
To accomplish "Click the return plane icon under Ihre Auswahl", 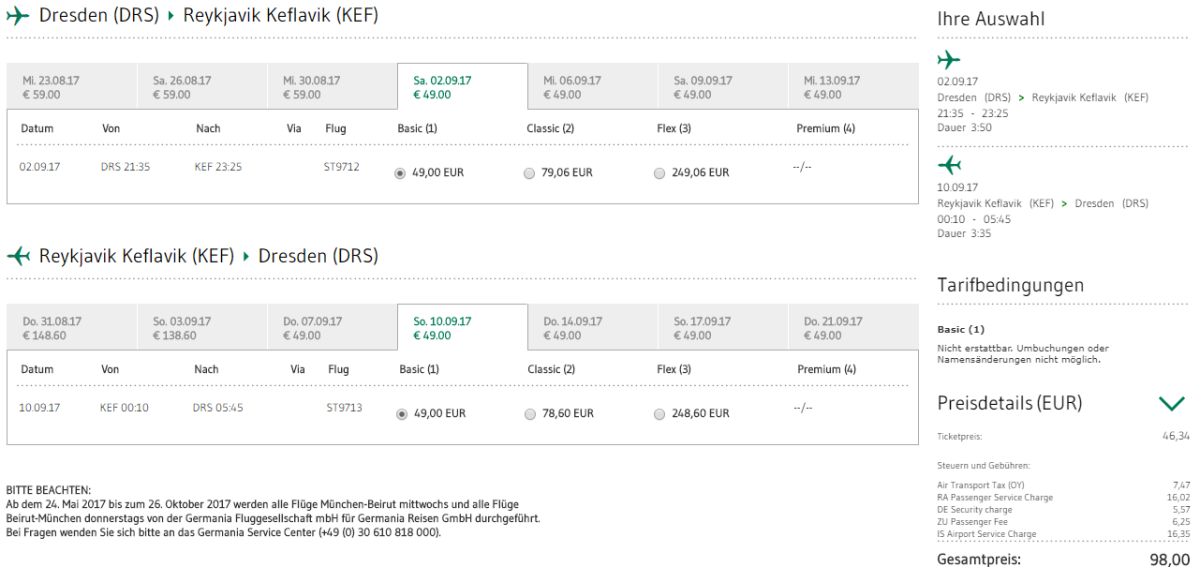I will (x=948, y=164).
